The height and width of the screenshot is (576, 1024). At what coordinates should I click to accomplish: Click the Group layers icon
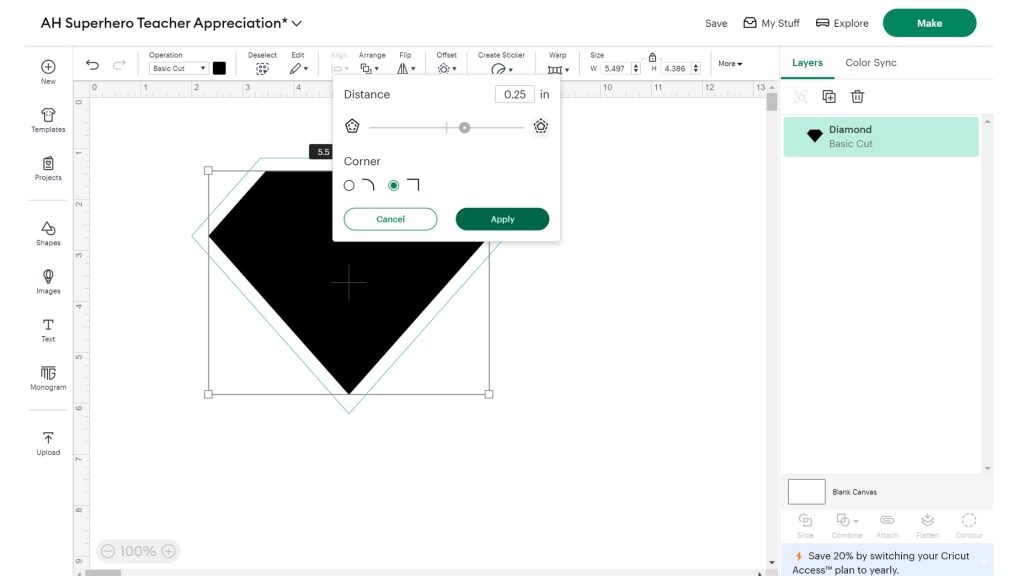point(801,97)
